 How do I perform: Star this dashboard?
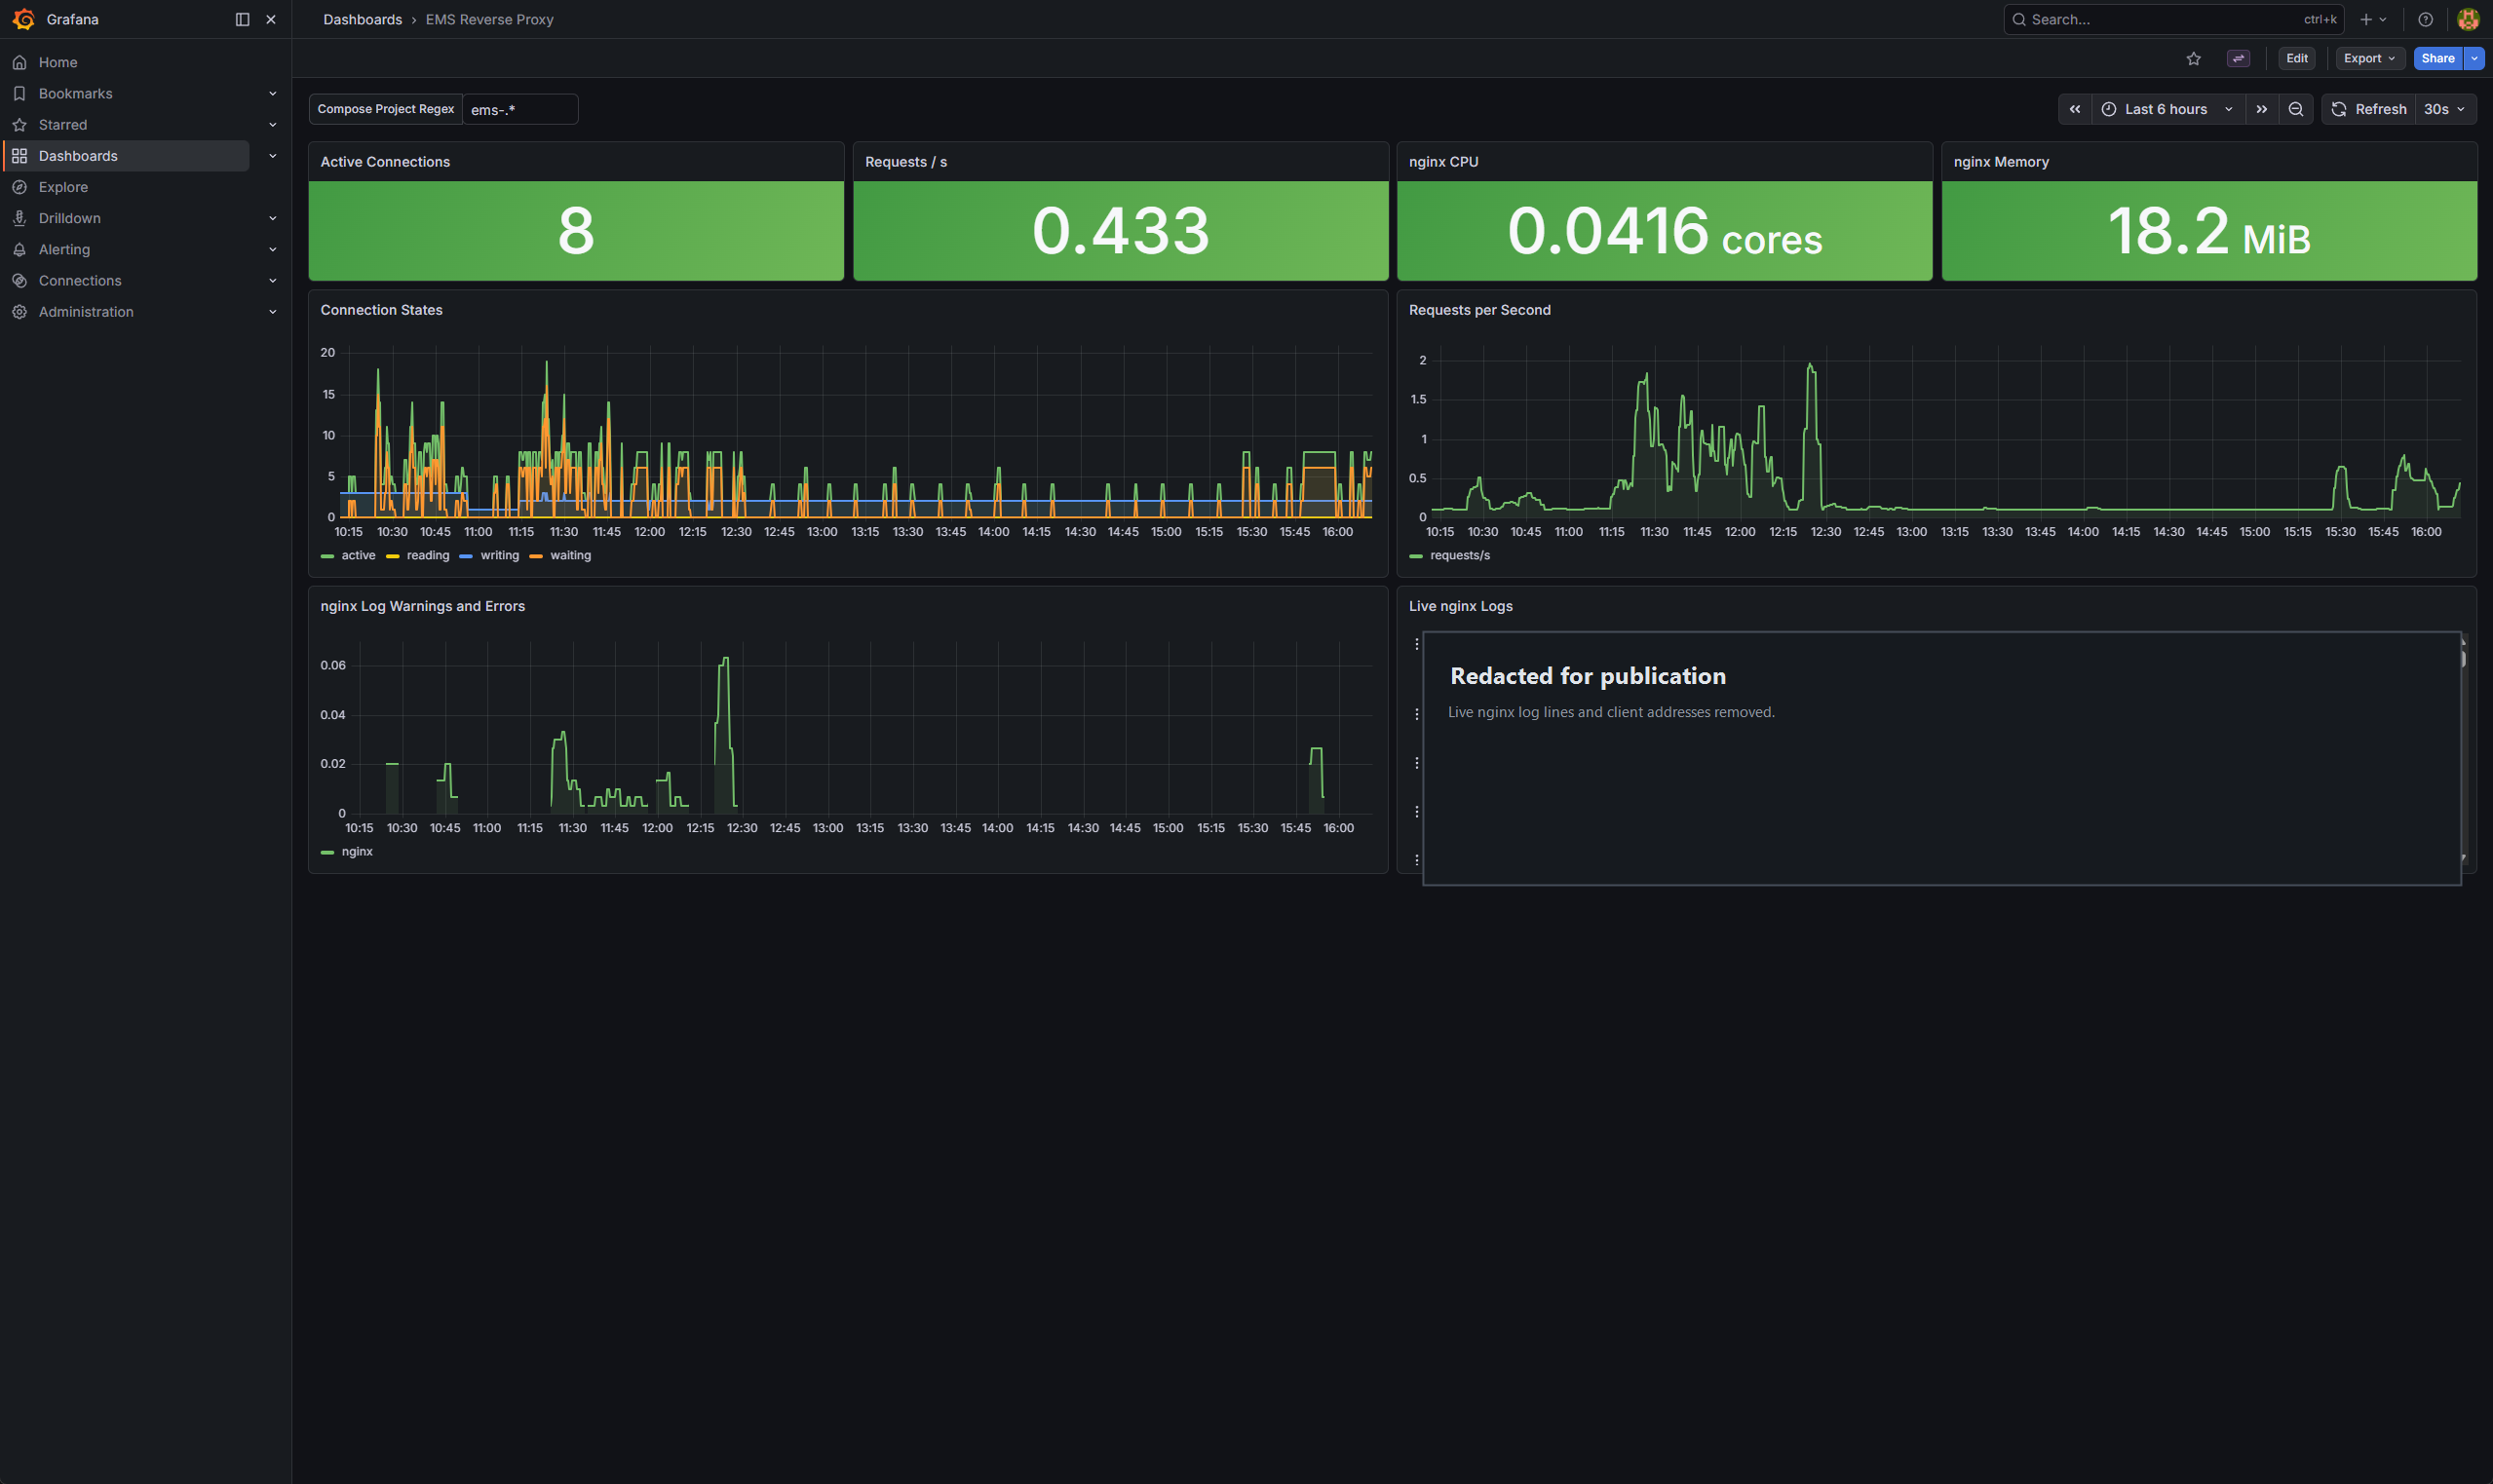(2193, 58)
